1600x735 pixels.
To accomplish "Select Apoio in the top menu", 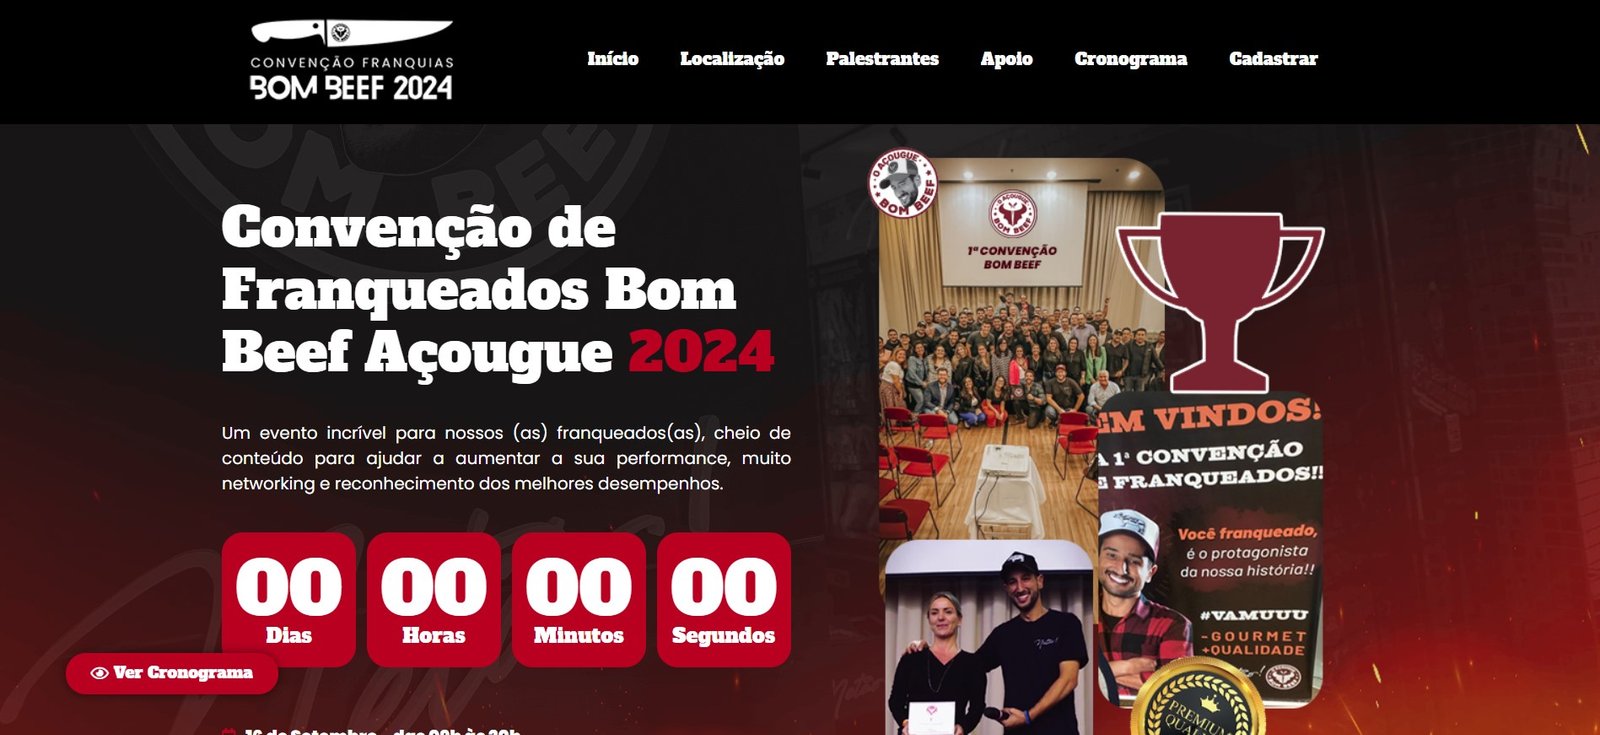I will 1006,59.
